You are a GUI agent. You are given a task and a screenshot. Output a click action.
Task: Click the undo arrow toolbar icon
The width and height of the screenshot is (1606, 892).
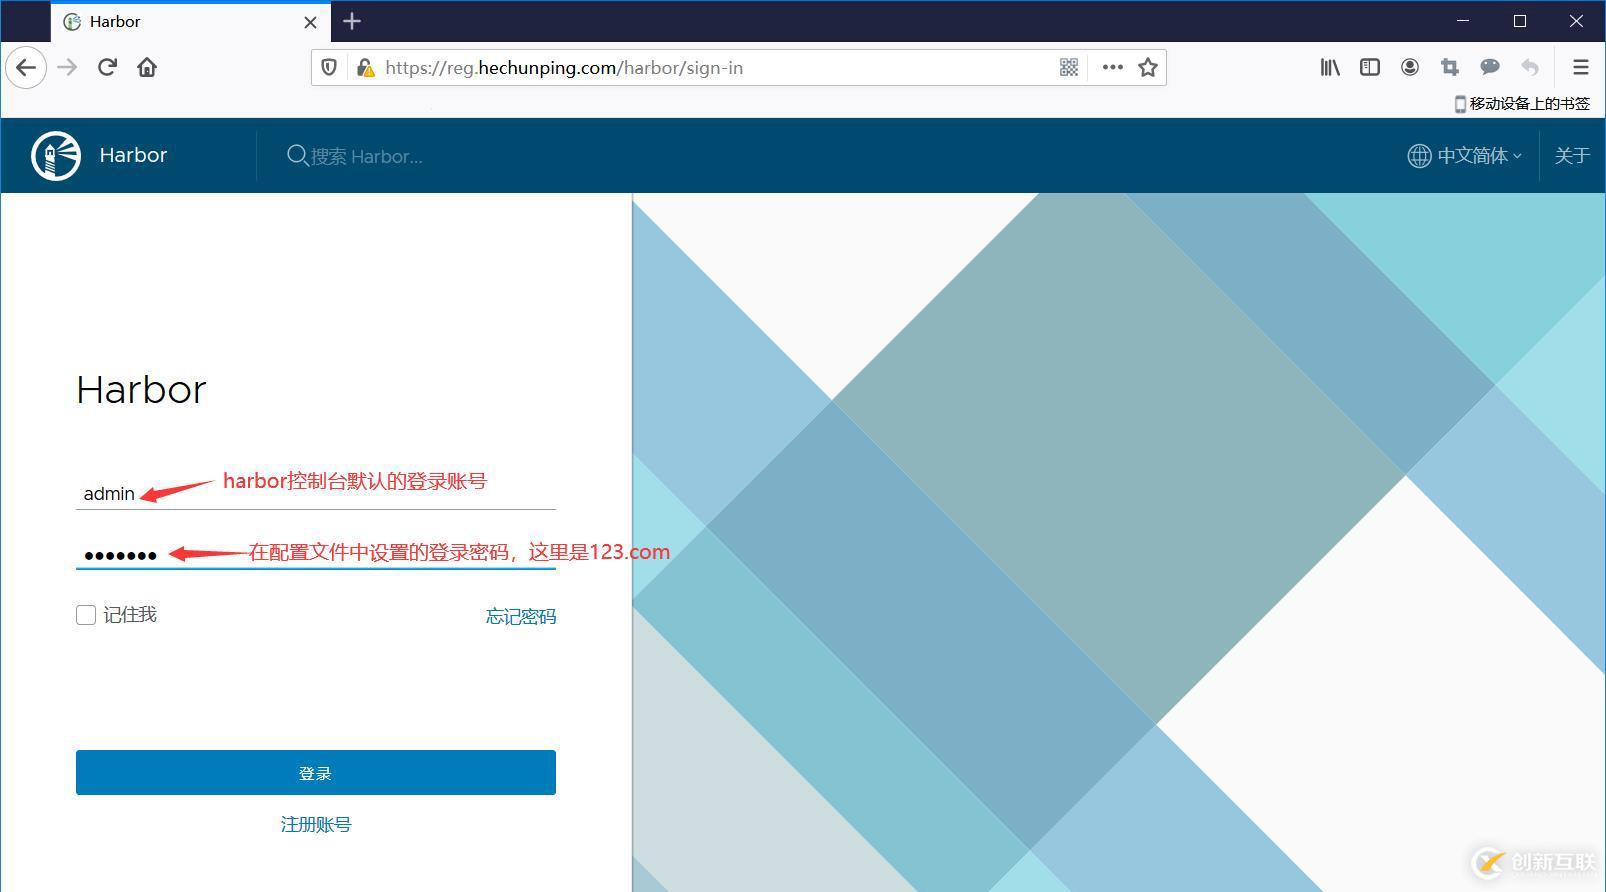(1530, 67)
